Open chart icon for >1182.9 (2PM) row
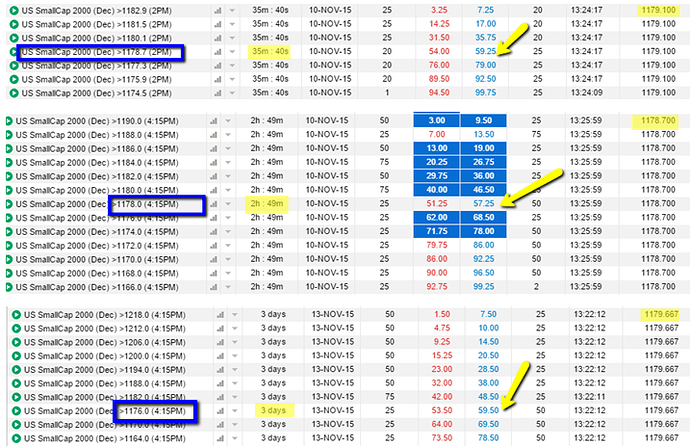This screenshot has width=690, height=446. [218, 11]
